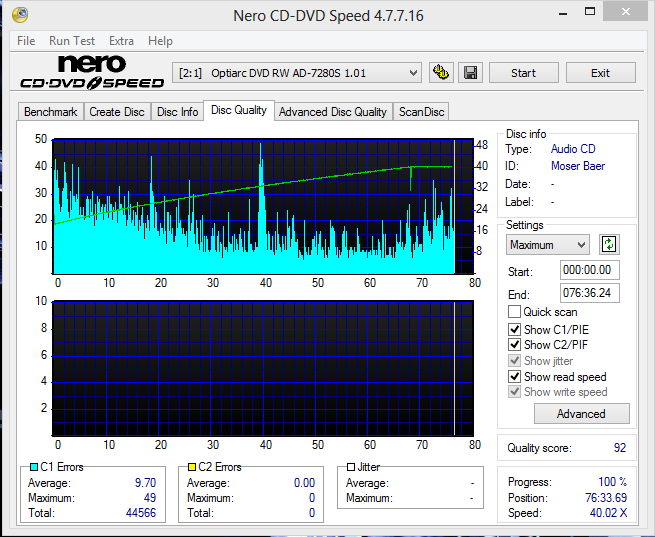Maximize the Nero window
Image resolution: width=655 pixels, height=537 pixels.
coord(590,12)
